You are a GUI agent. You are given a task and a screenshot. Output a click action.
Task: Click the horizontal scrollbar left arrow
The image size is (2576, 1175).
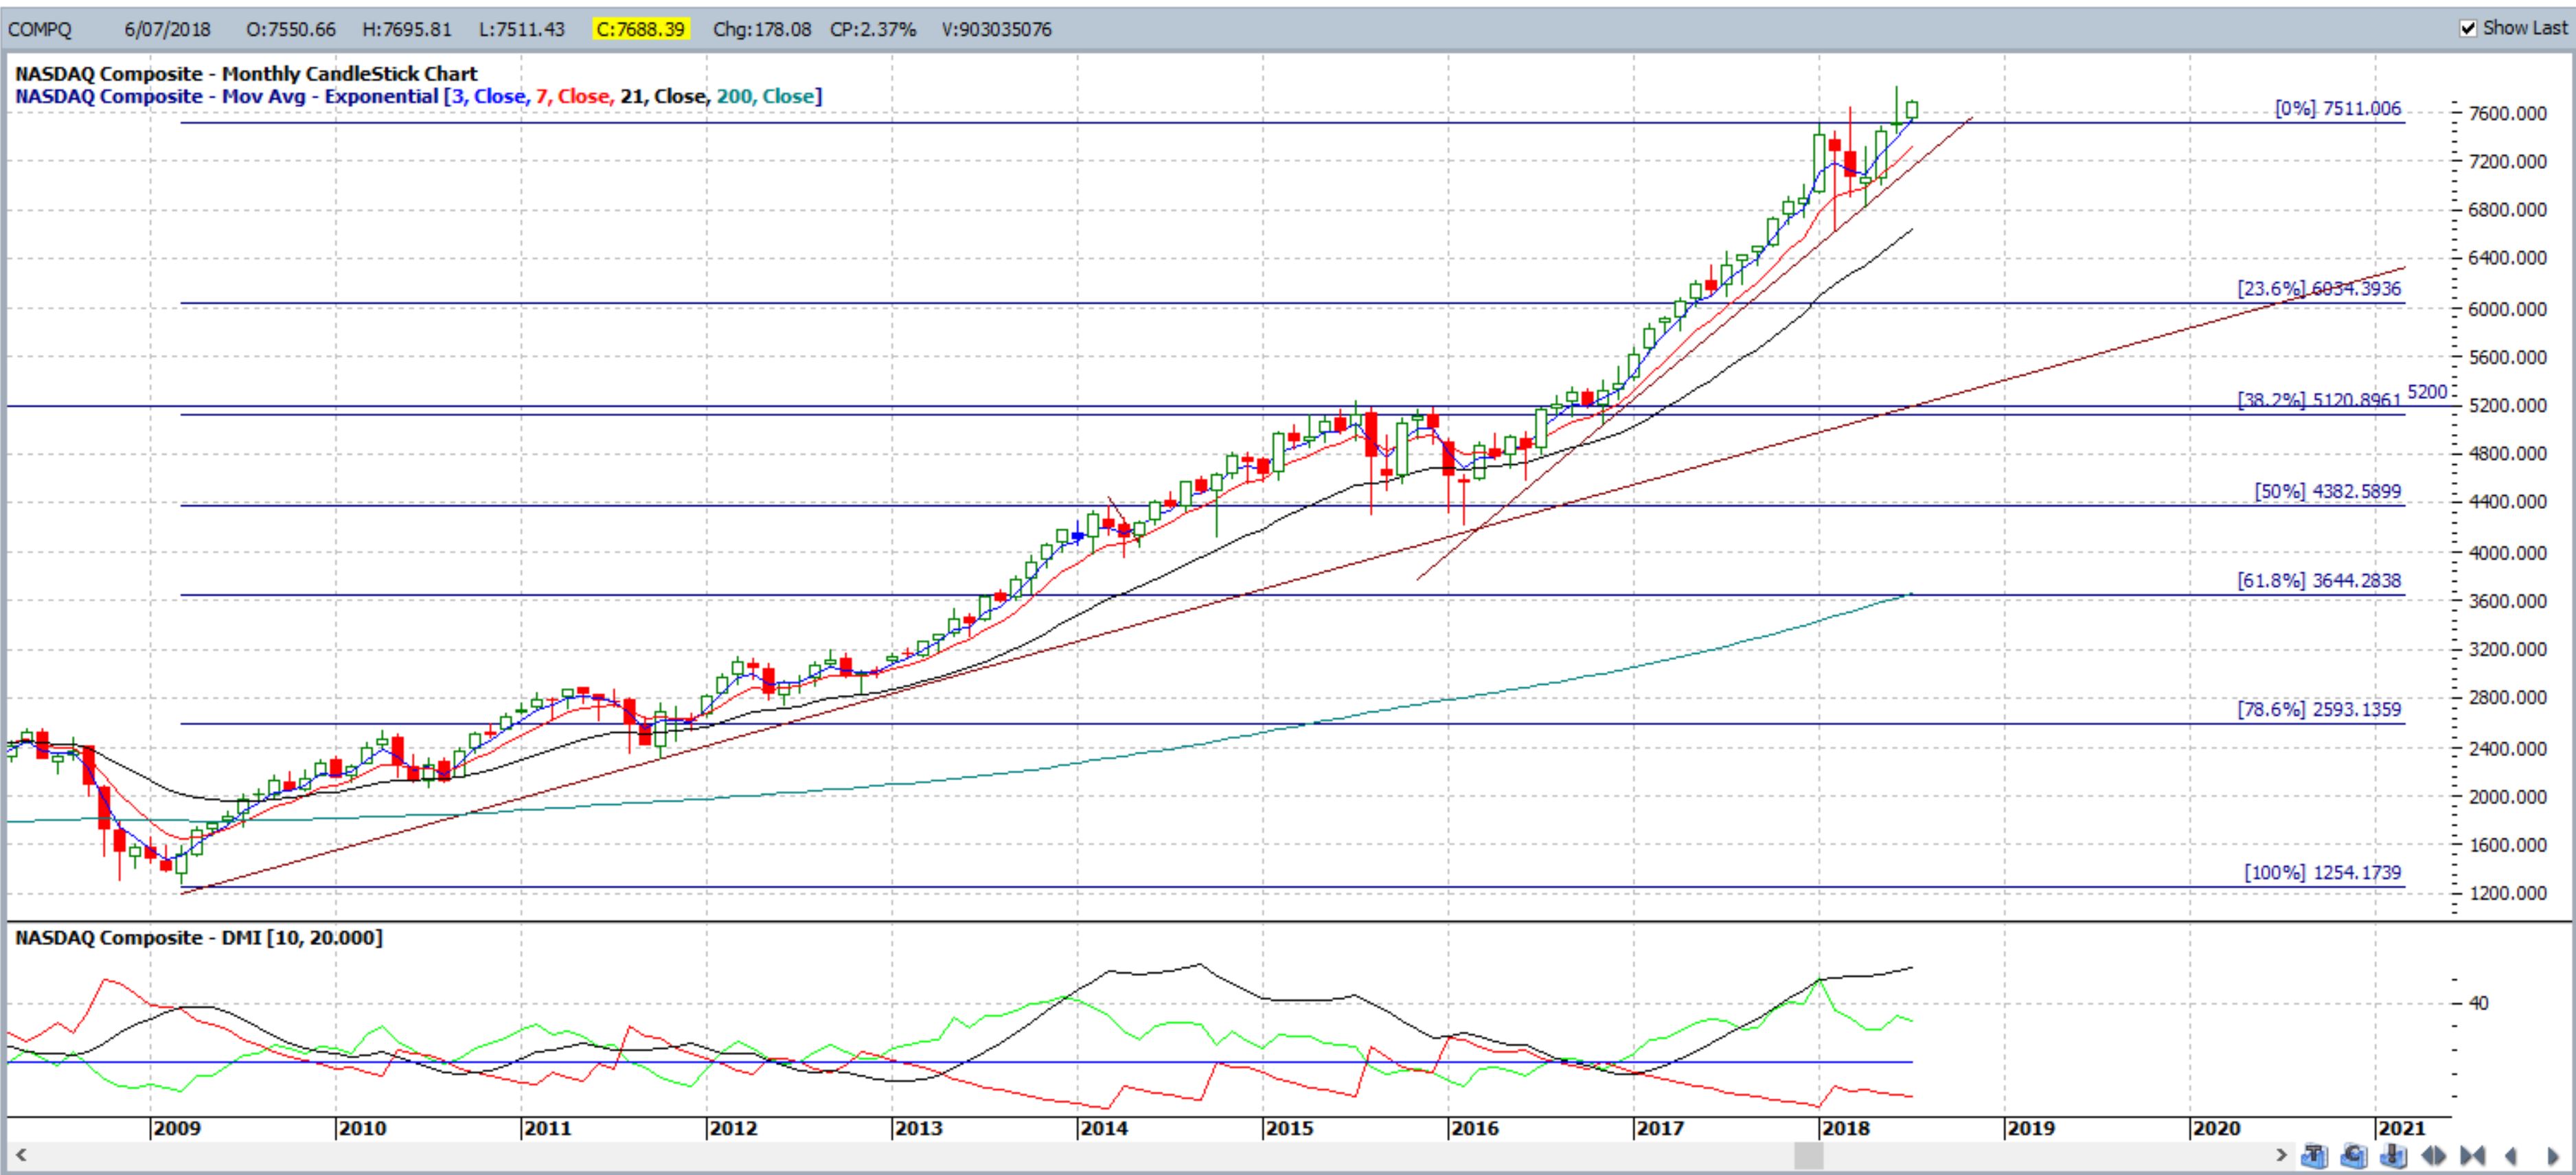click(x=20, y=1156)
